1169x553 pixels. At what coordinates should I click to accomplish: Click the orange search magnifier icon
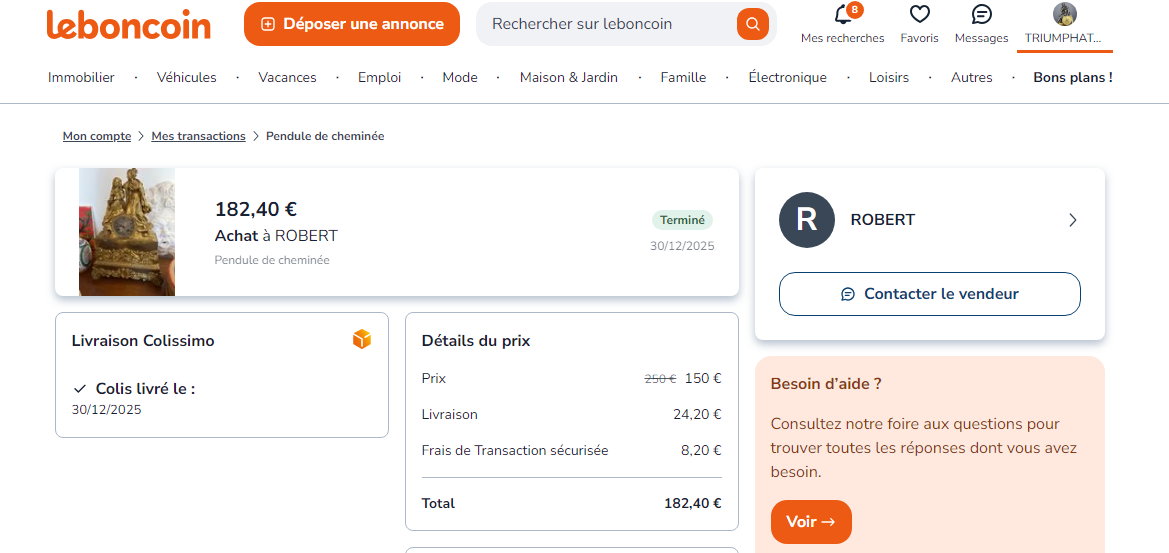point(752,24)
